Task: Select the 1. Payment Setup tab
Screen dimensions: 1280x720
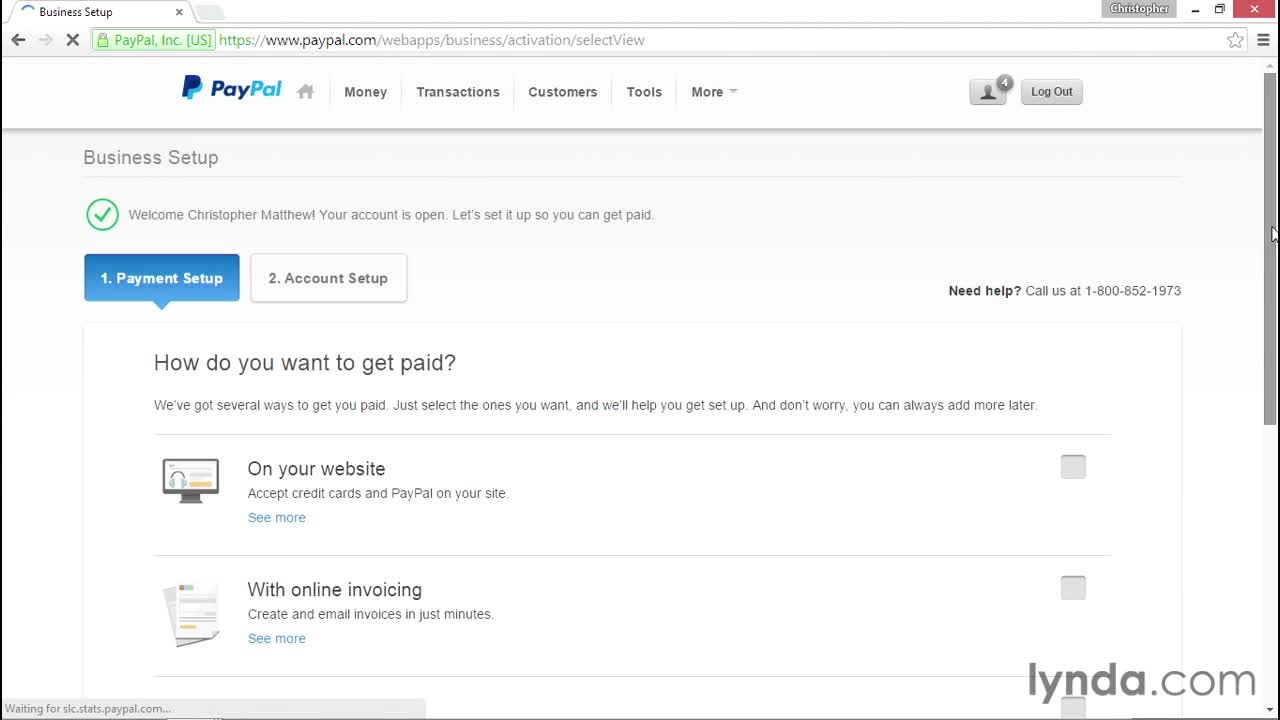Action: [162, 278]
